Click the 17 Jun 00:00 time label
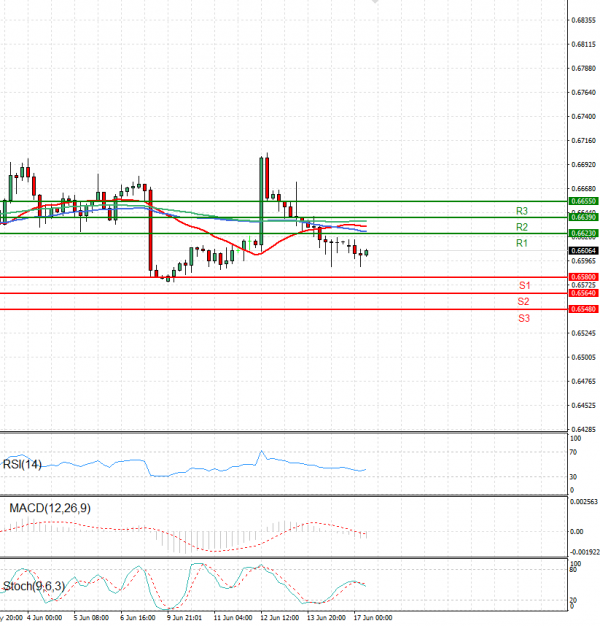Image resolution: width=600 pixels, height=626 pixels. [x=373, y=618]
